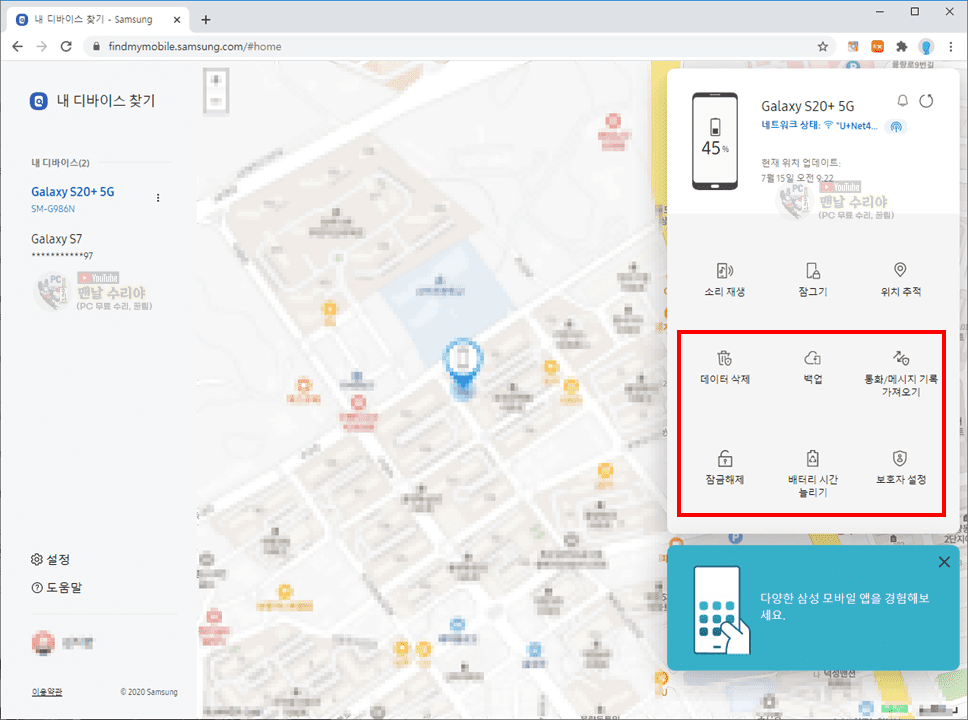Open Galaxy S20+ 5G more options menu
The height and width of the screenshot is (720, 968).
158,198
